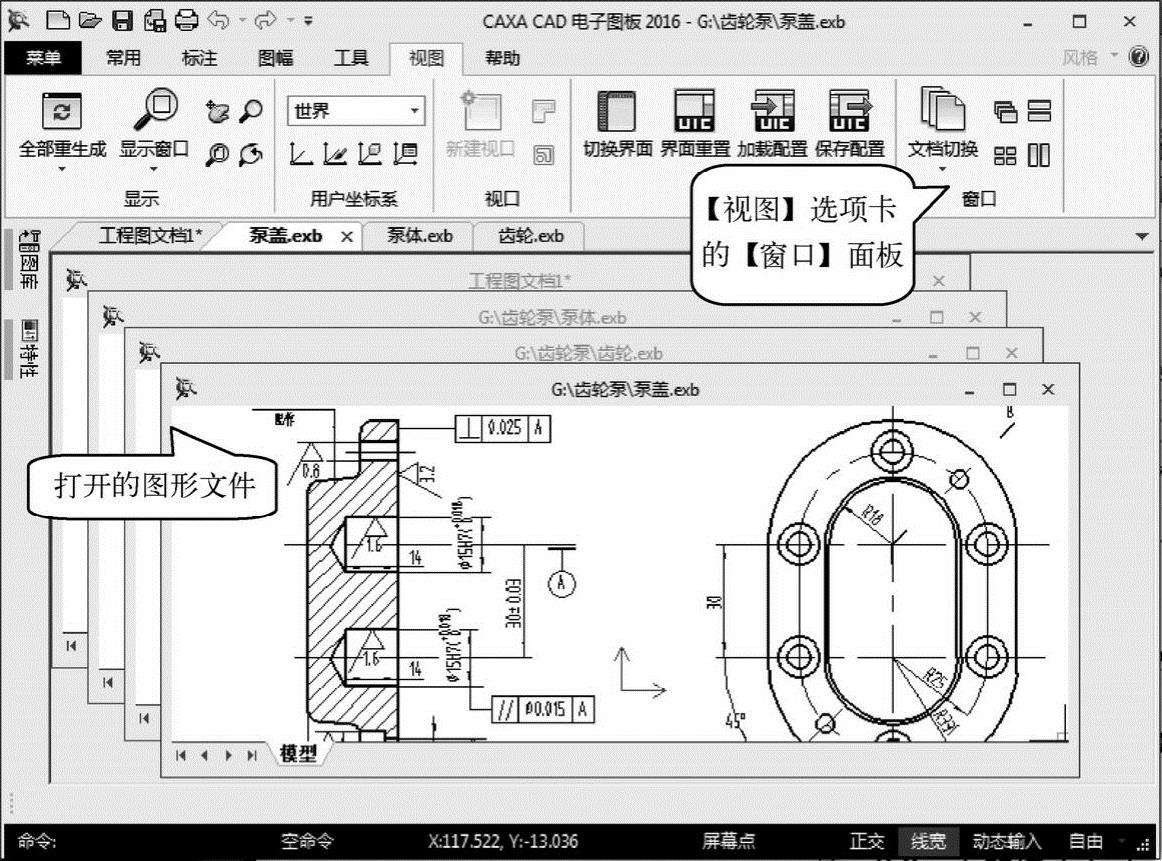This screenshot has height=861, width=1162.
Task: Click the Open file folder icon
Action: pyautogui.click(x=90, y=20)
